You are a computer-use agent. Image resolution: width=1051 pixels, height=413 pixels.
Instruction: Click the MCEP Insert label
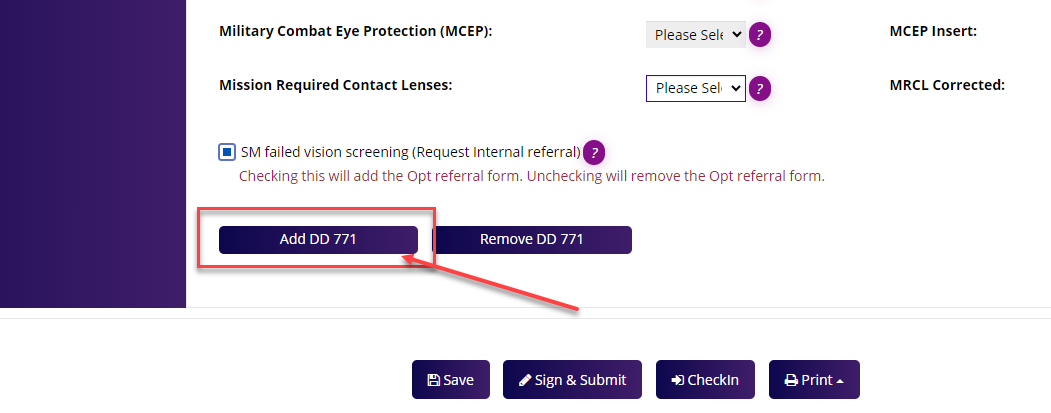point(932,31)
